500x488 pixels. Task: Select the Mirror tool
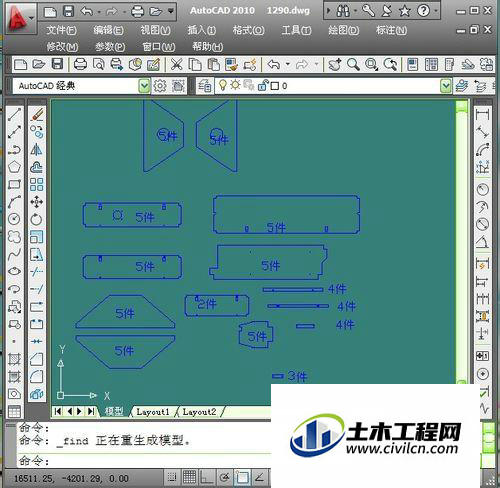point(37,149)
